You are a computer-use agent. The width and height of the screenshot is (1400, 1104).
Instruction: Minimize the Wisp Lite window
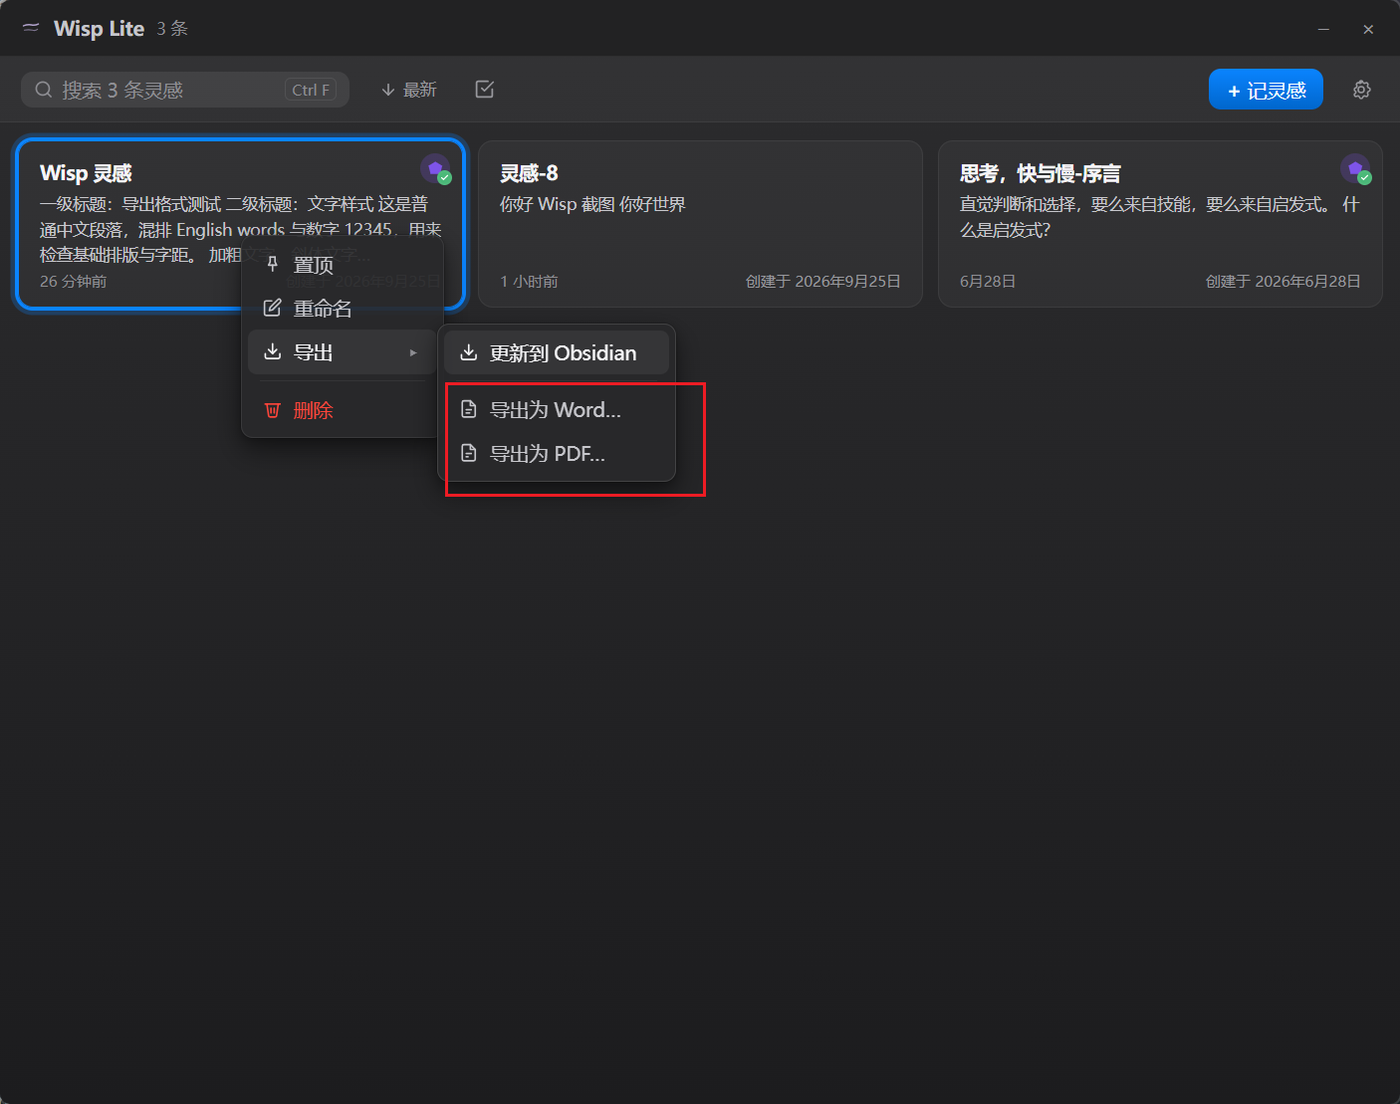1323,29
